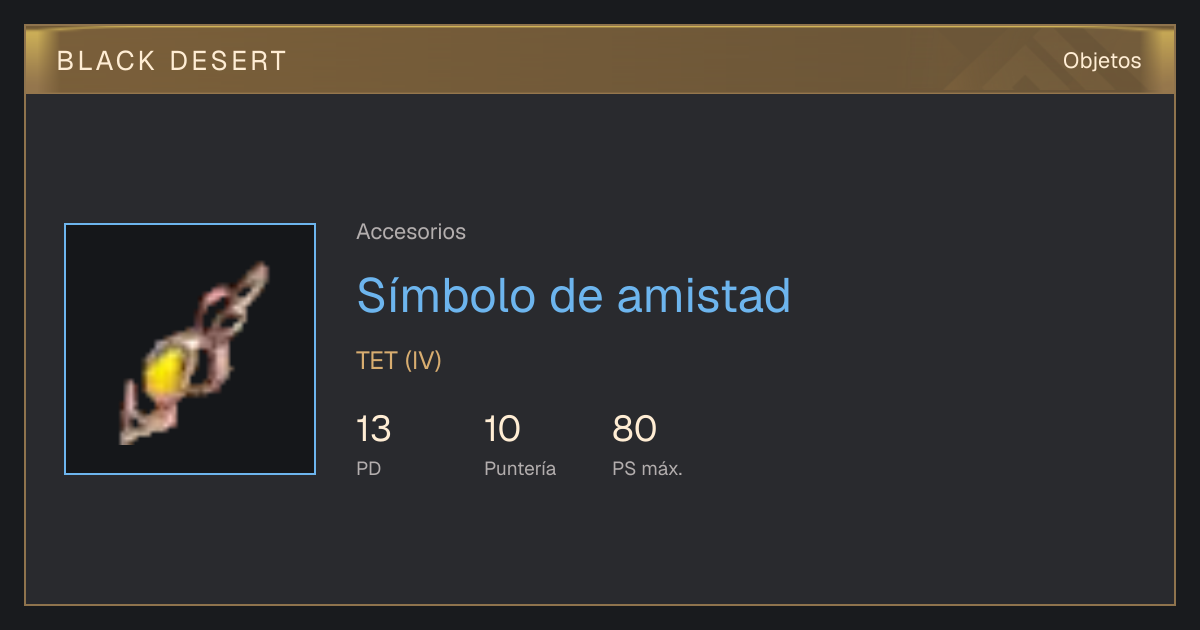The width and height of the screenshot is (1200, 630).
Task: Click the 80 max HP value
Action: [634, 429]
